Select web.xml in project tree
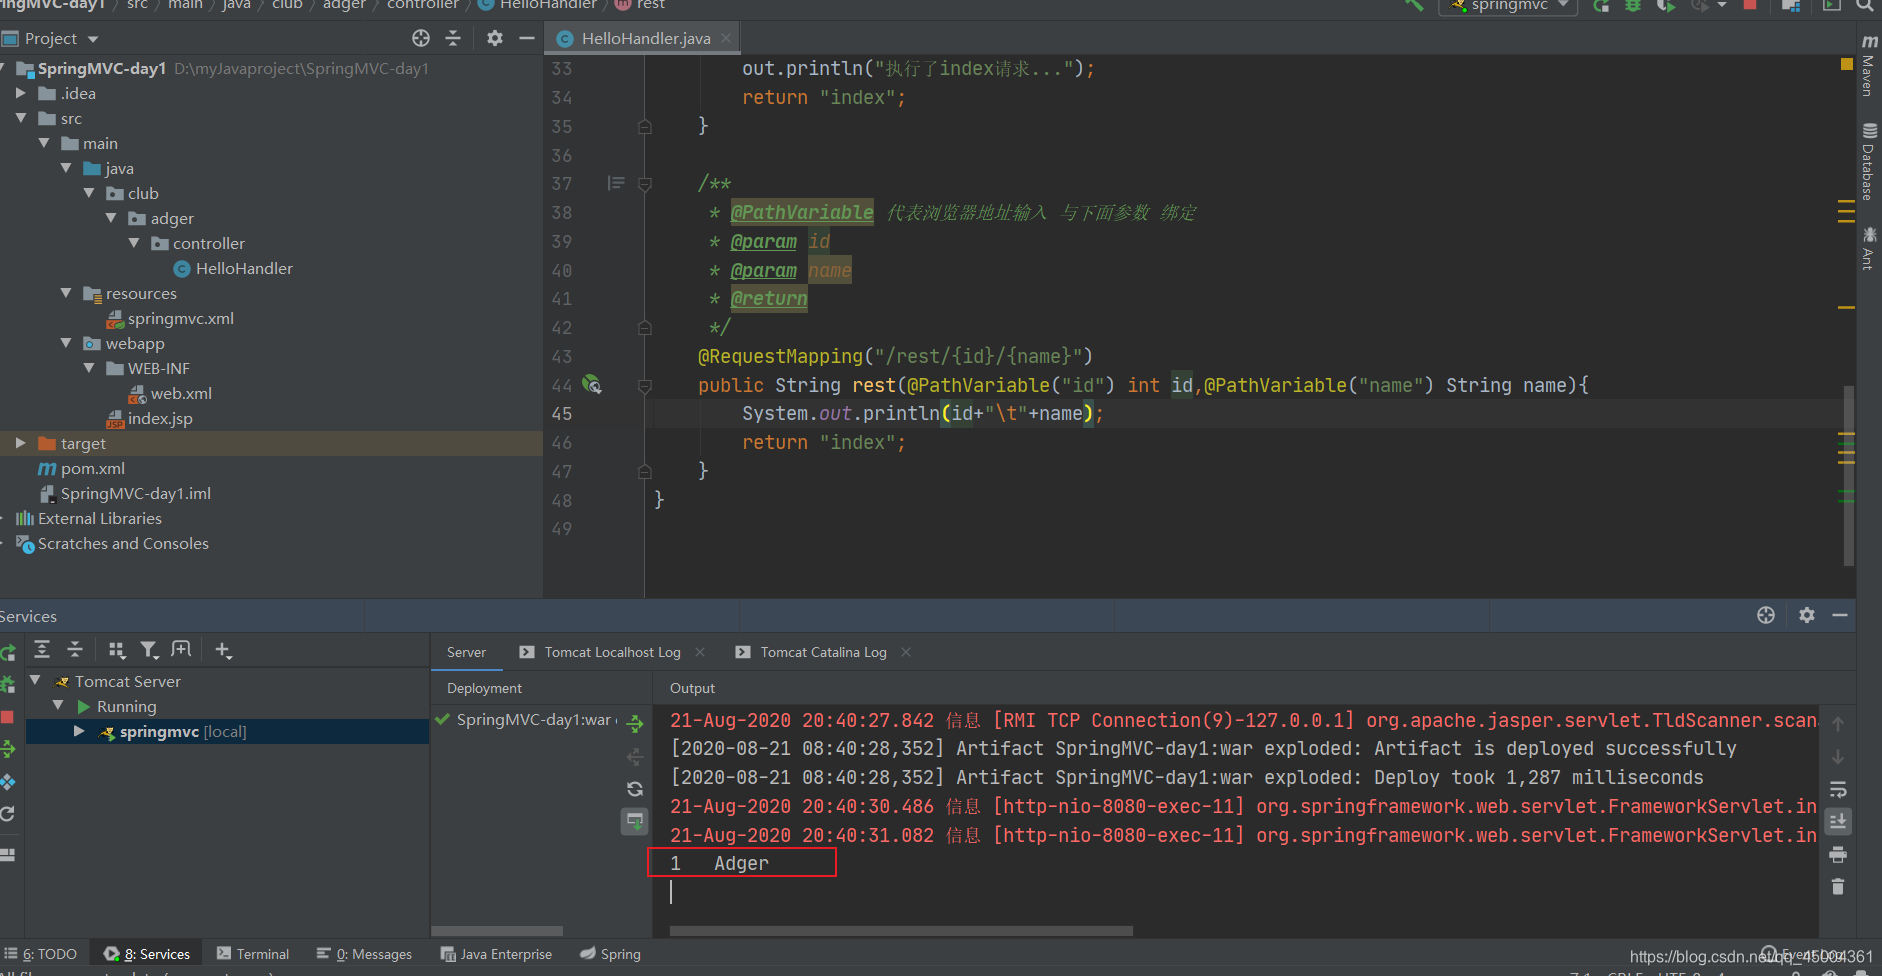The height and width of the screenshot is (976, 1882). 170,393
